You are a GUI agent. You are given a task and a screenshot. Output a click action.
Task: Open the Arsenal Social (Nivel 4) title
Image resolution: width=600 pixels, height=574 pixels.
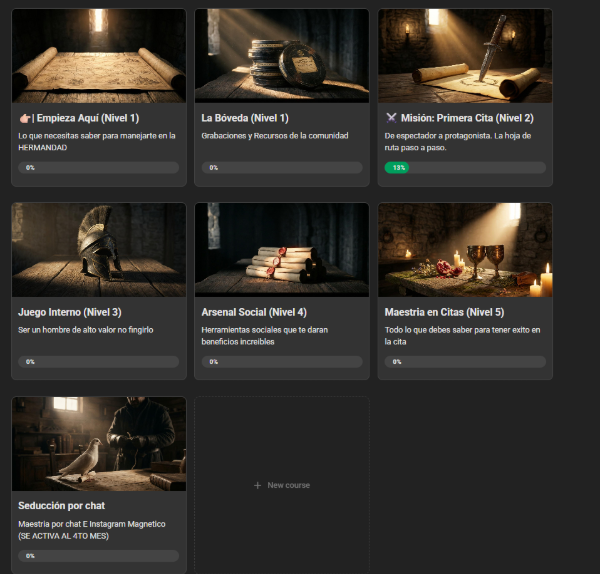click(x=254, y=312)
